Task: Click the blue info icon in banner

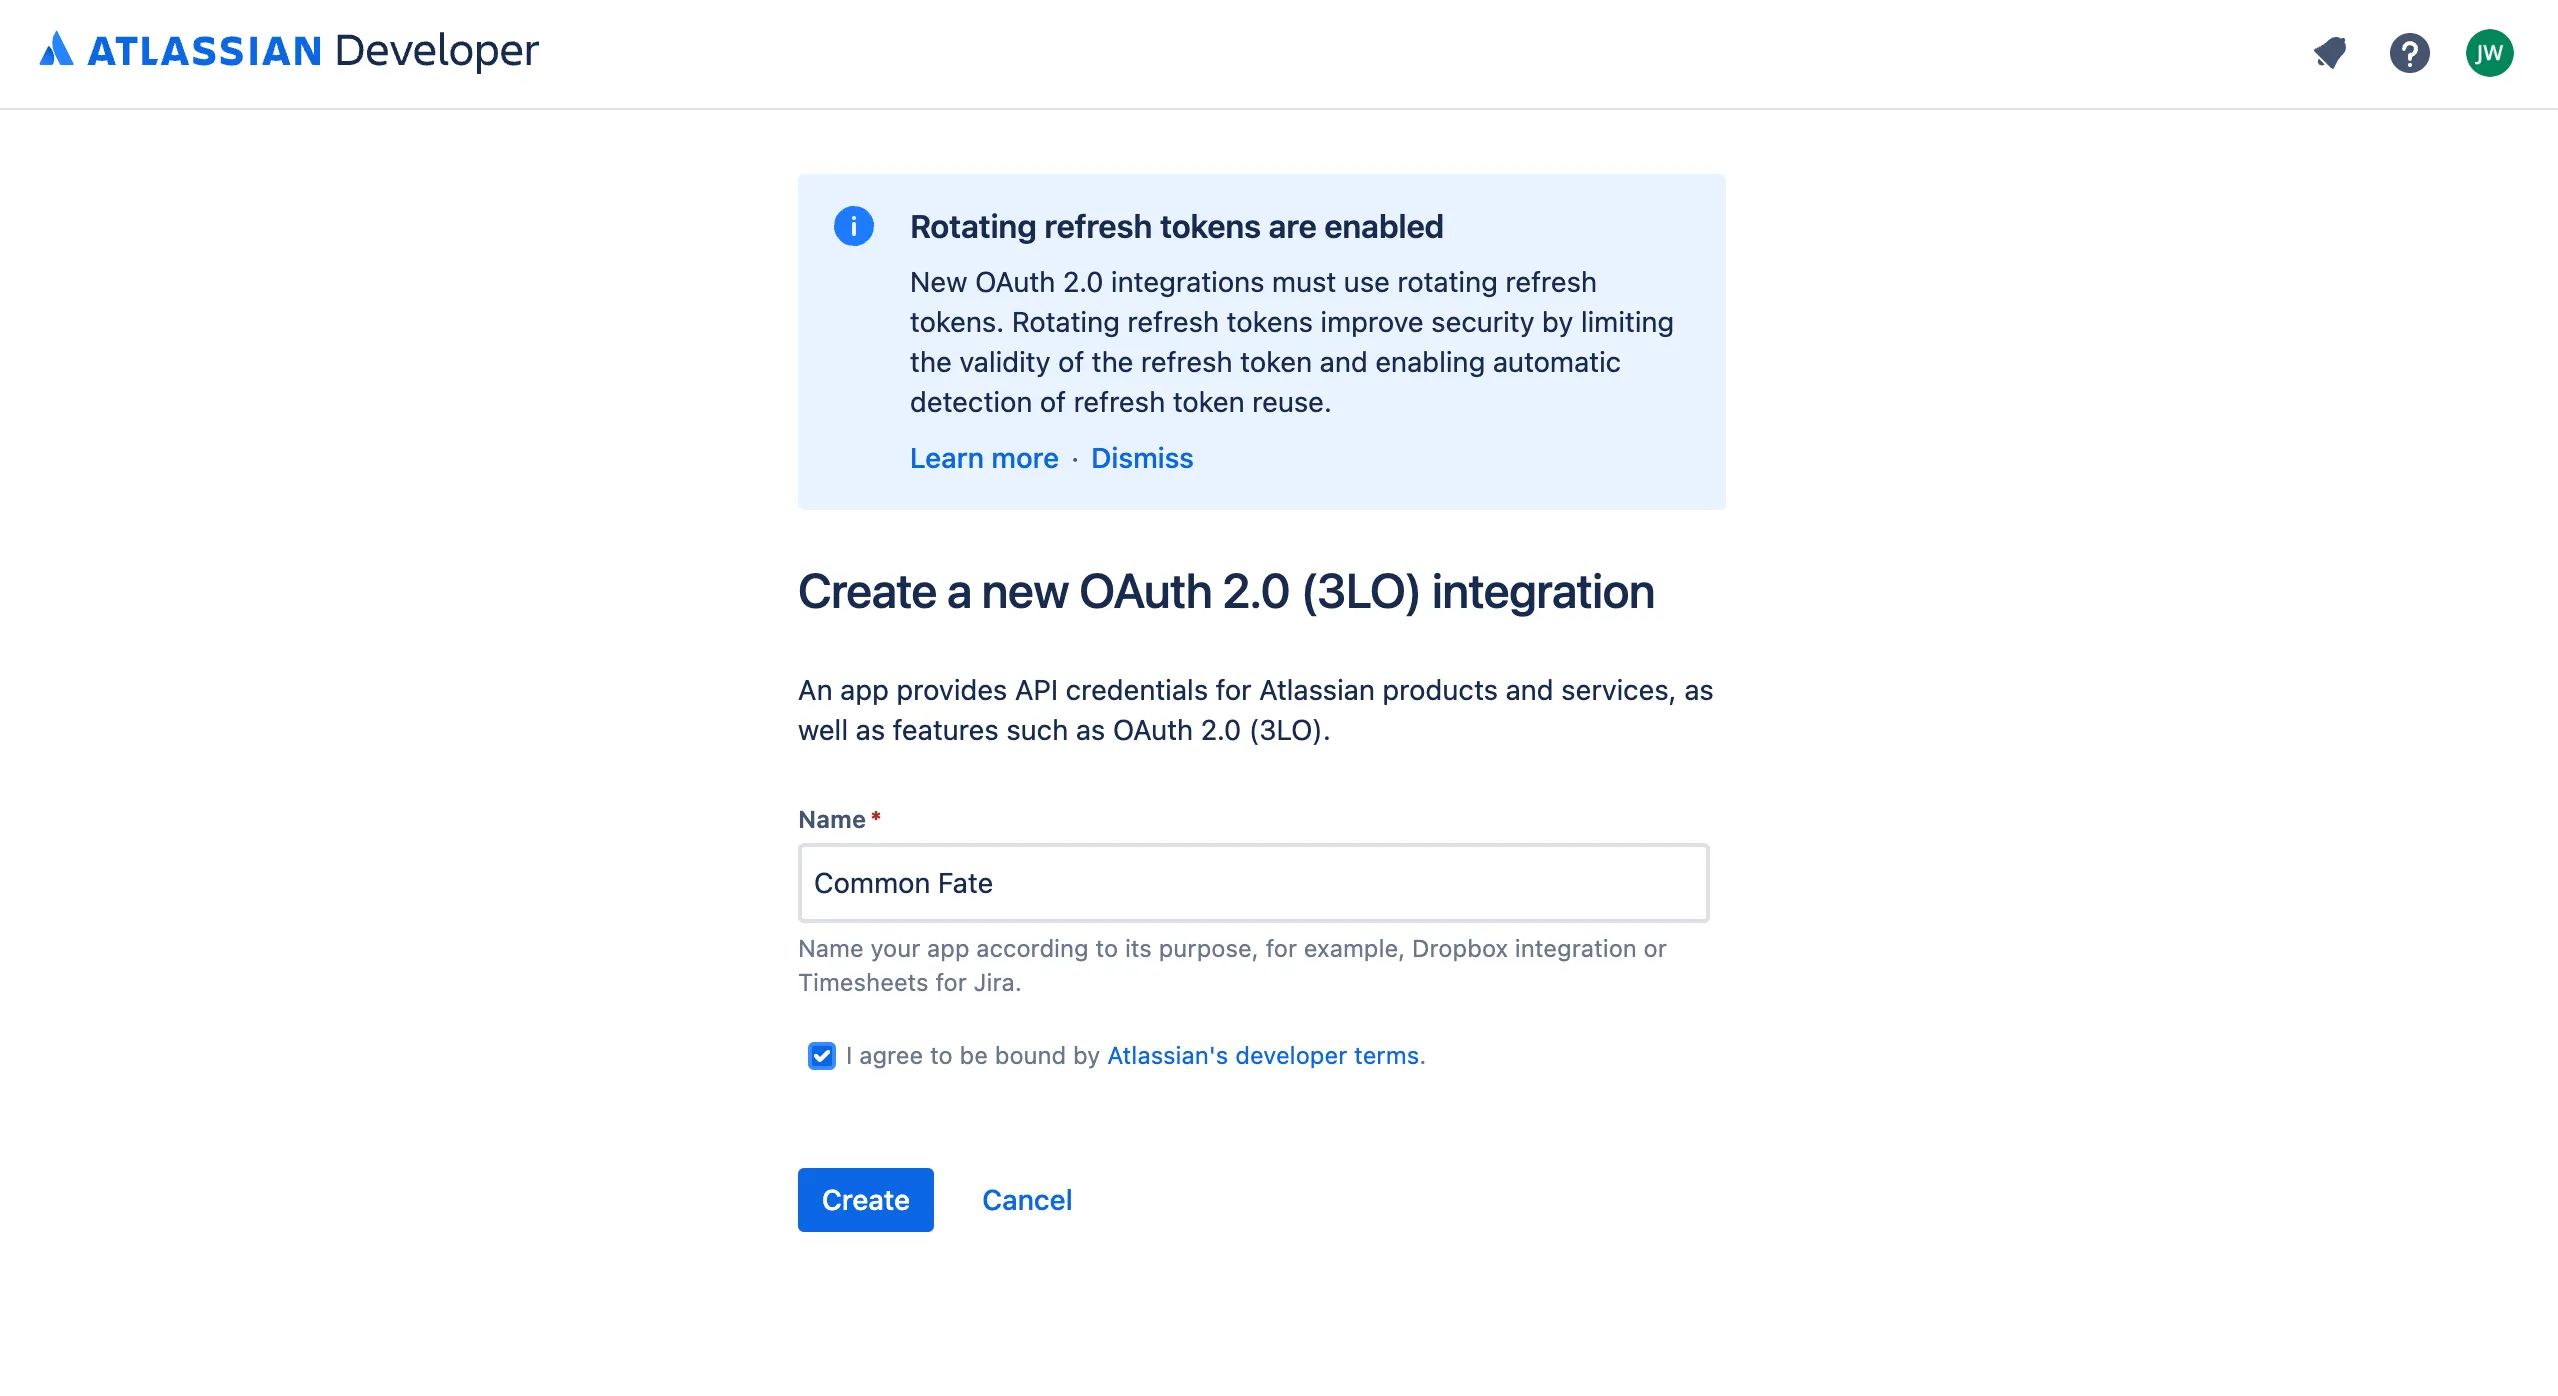Action: (853, 226)
